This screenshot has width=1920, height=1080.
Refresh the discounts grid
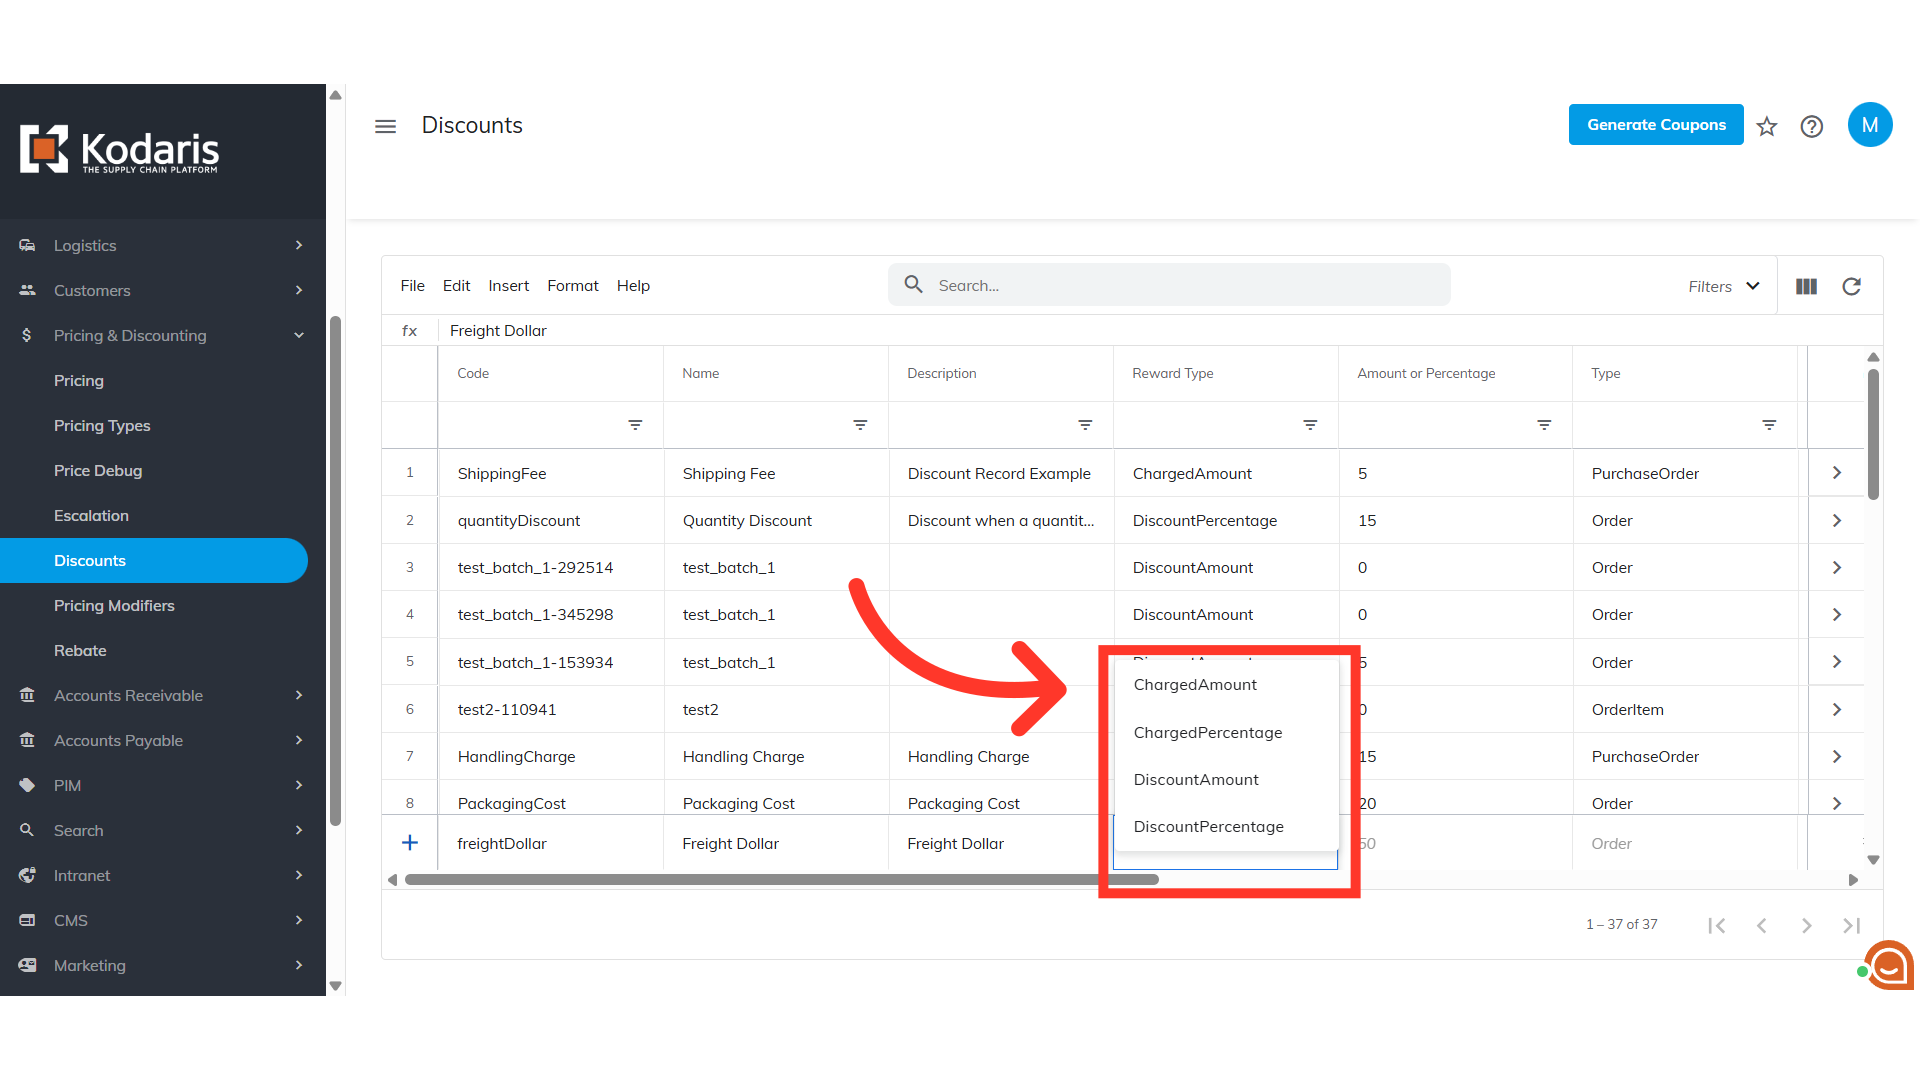pyautogui.click(x=1851, y=286)
